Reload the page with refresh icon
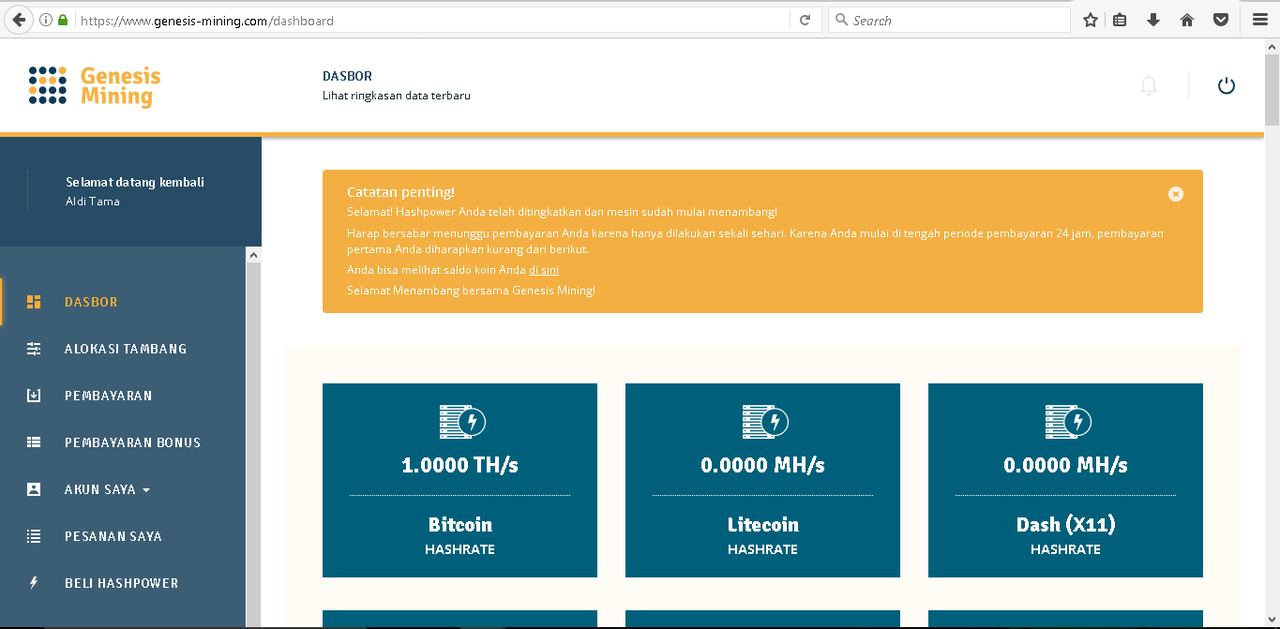The height and width of the screenshot is (629, 1280). [804, 20]
